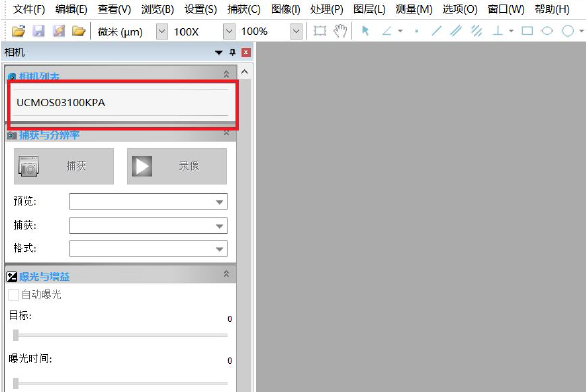Screen dimensions: 587x392
Task: Expand the 预览 resolution combo box
Action: [x=148, y=201]
